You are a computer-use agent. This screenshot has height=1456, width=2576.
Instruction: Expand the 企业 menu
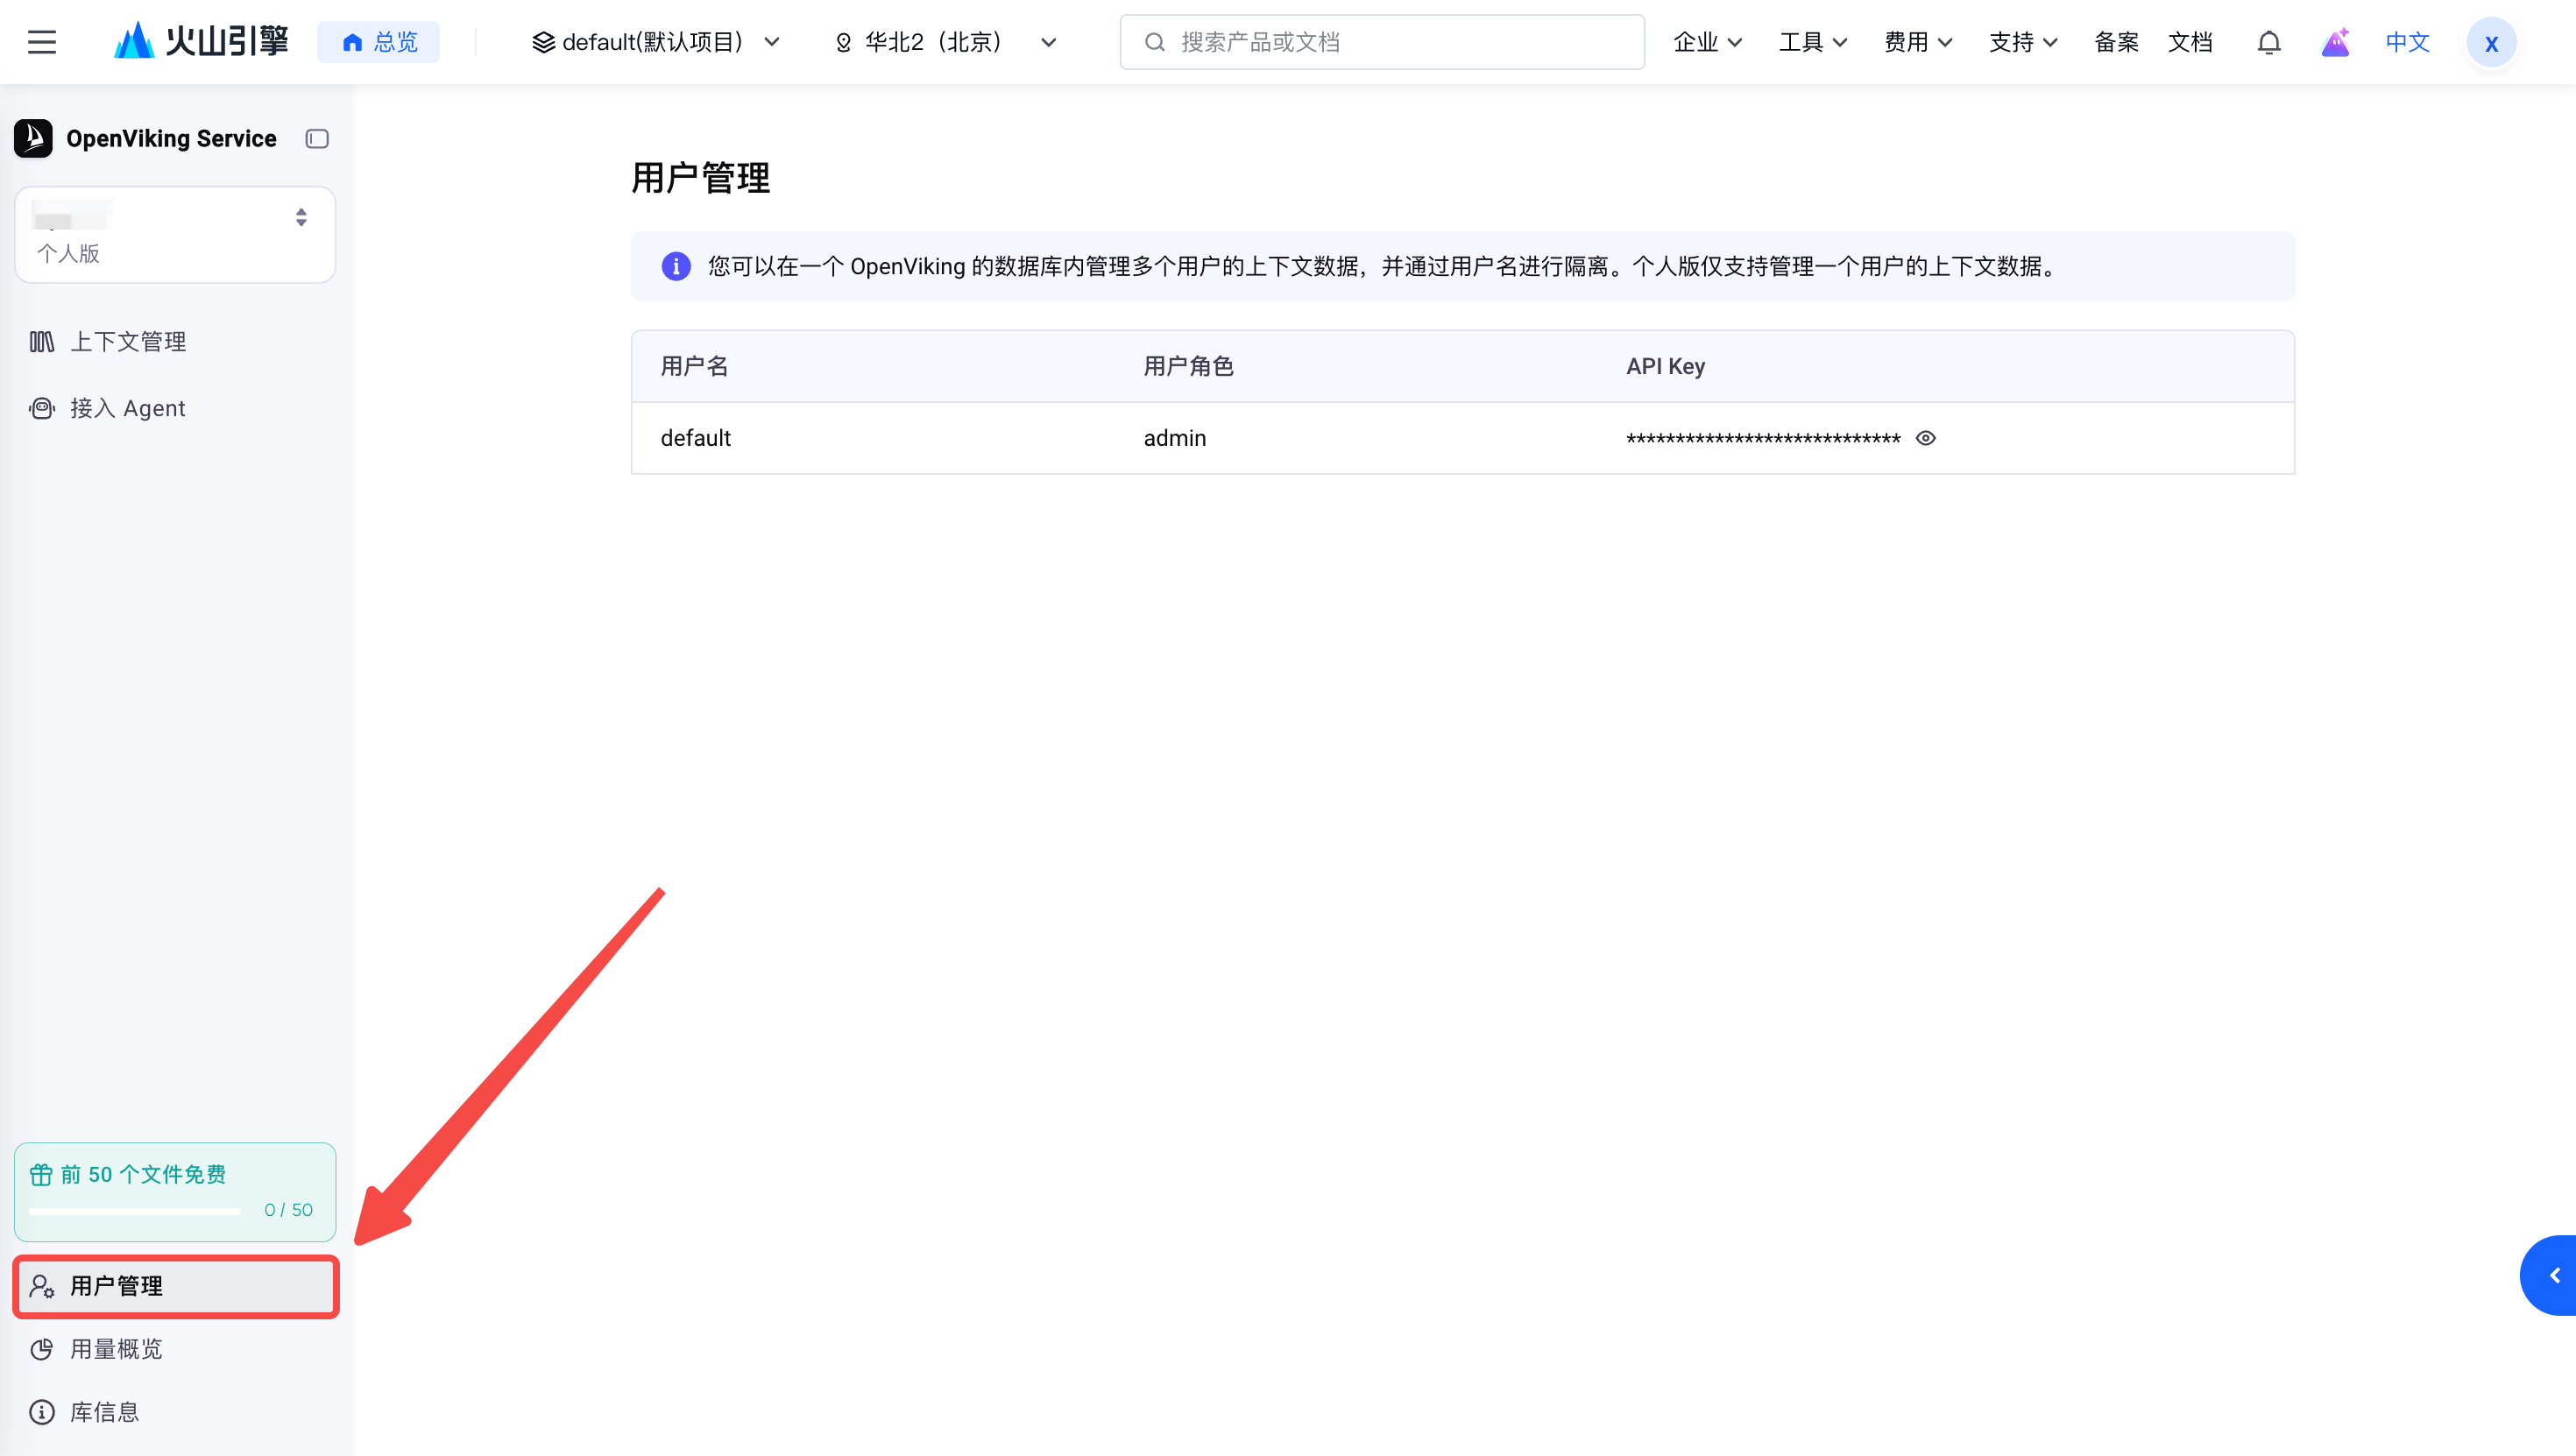(1707, 42)
